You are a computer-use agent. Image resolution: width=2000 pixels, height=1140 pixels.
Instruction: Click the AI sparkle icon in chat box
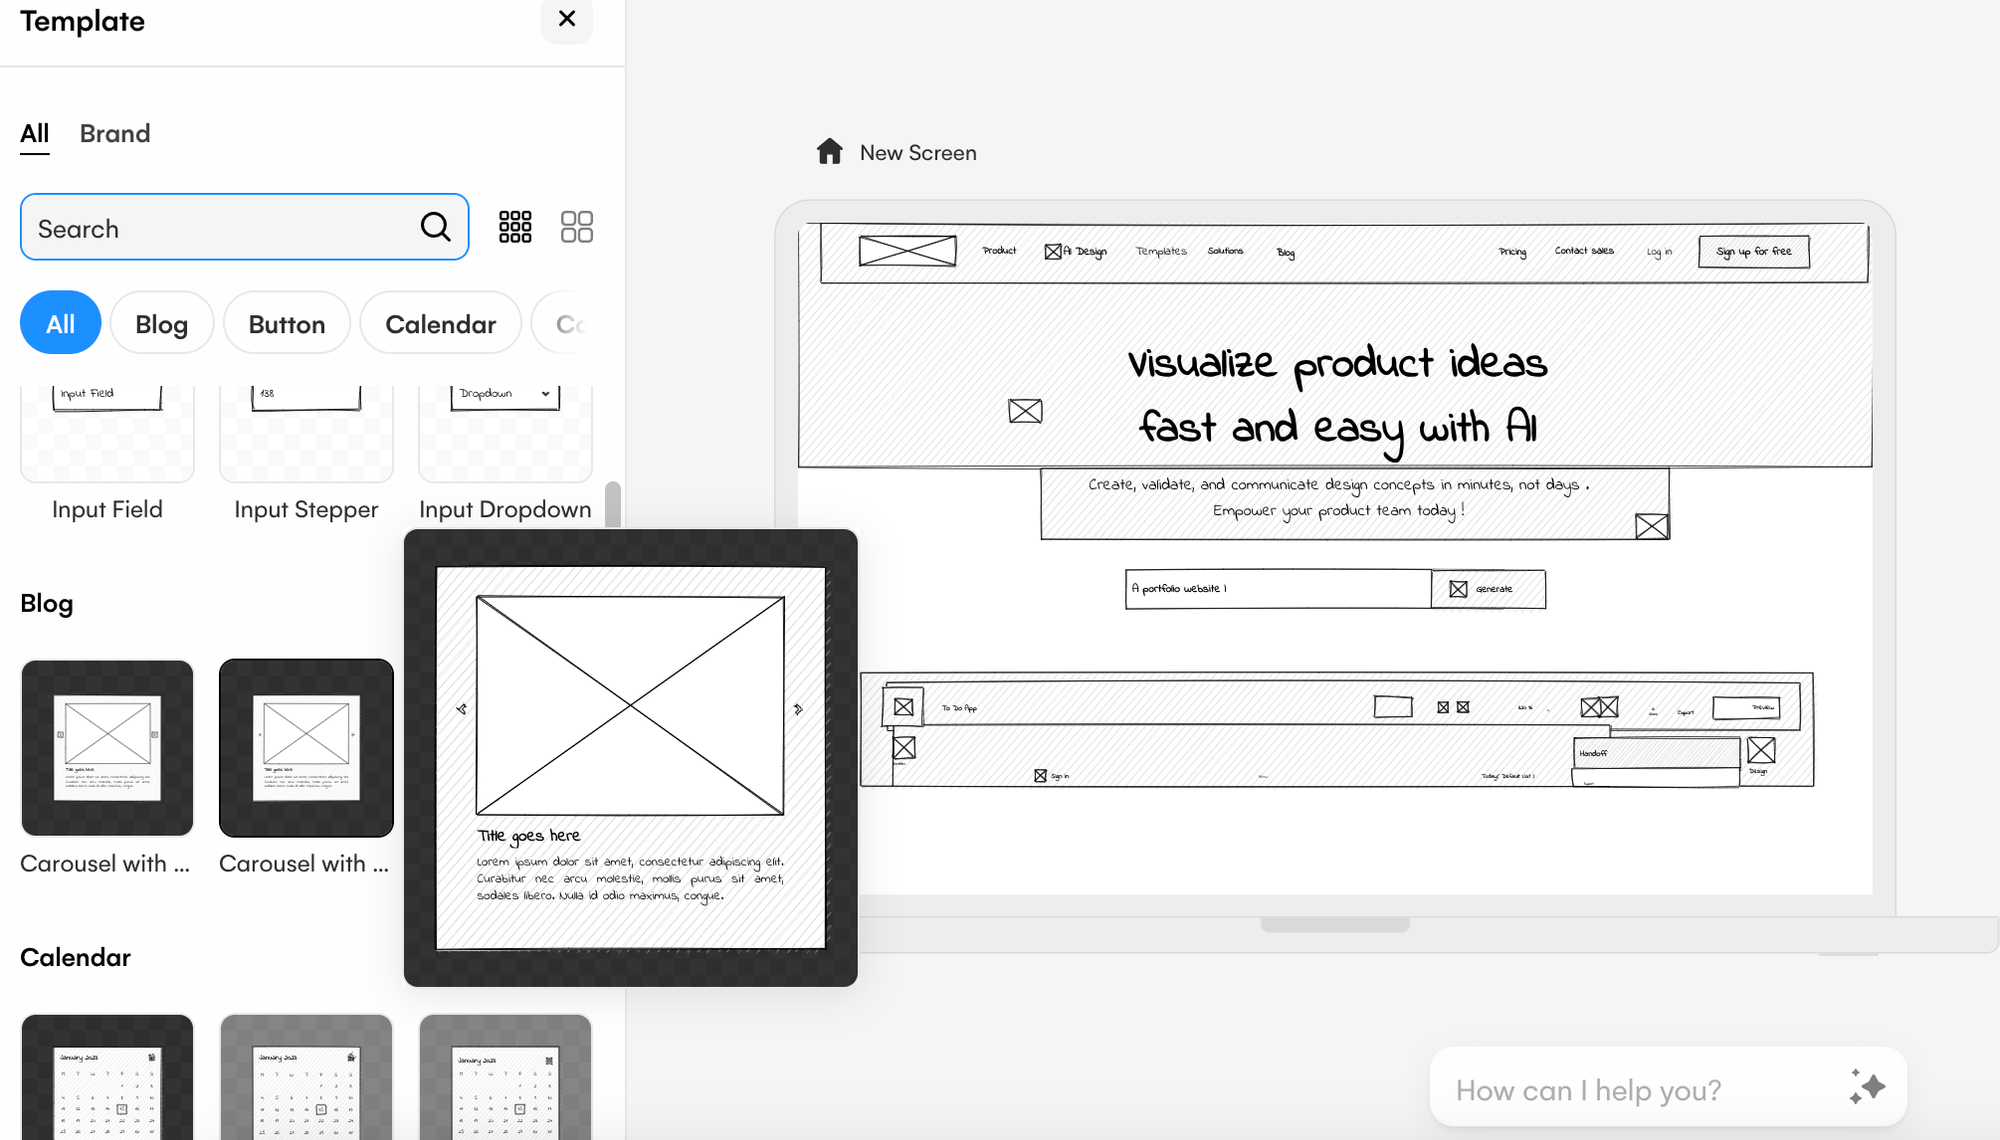pos(1866,1087)
